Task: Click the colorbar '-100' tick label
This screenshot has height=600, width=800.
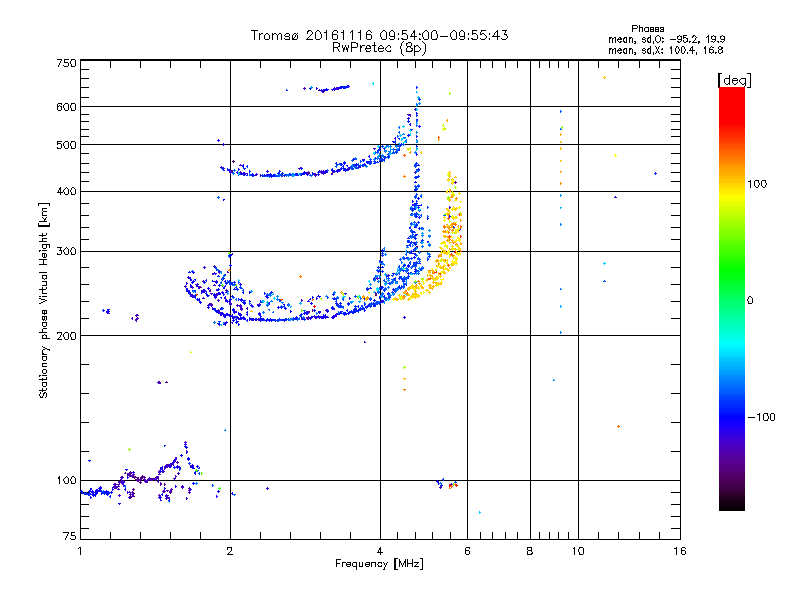Action: pos(761,417)
